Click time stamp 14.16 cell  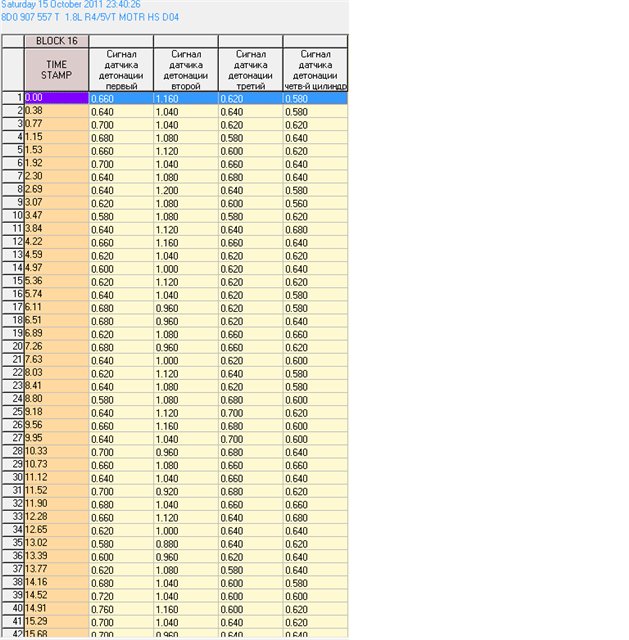pos(56,582)
